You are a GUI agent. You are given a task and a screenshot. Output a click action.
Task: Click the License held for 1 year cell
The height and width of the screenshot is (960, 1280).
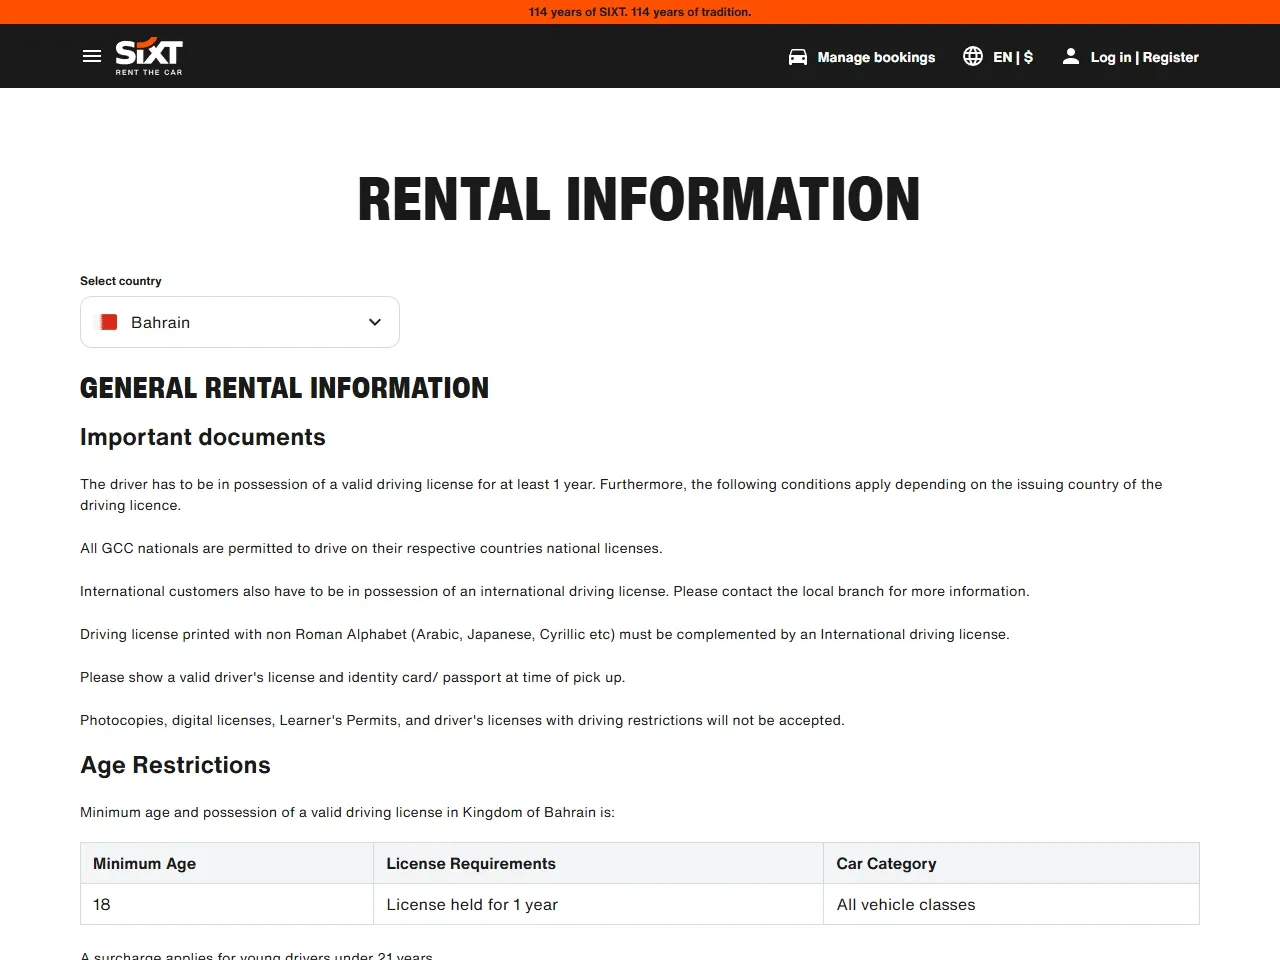pos(598,904)
